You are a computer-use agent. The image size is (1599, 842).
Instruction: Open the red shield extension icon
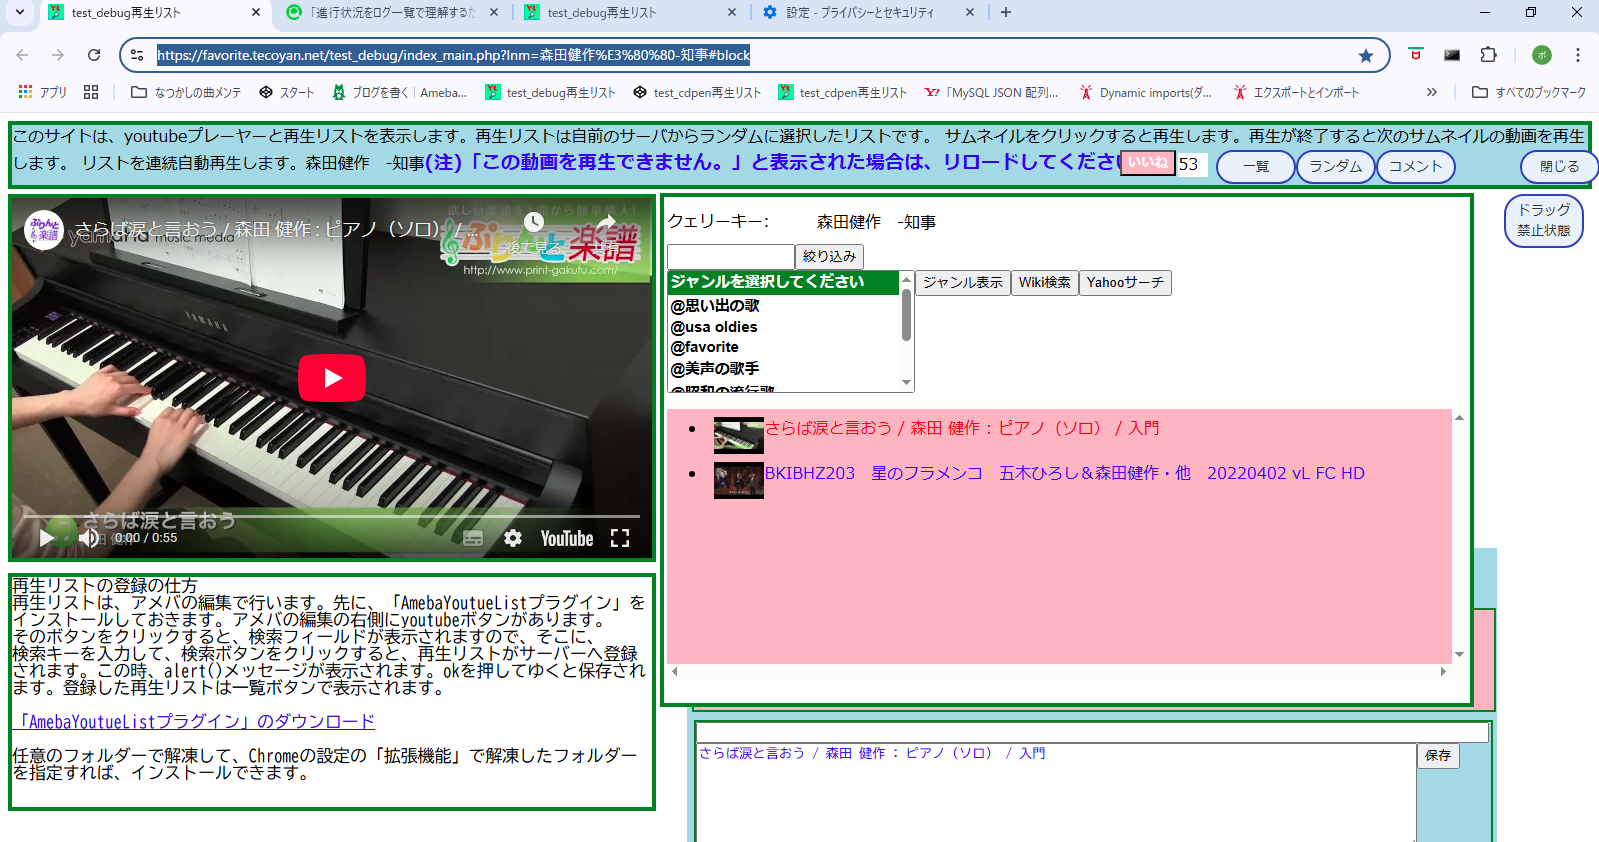coord(1415,55)
